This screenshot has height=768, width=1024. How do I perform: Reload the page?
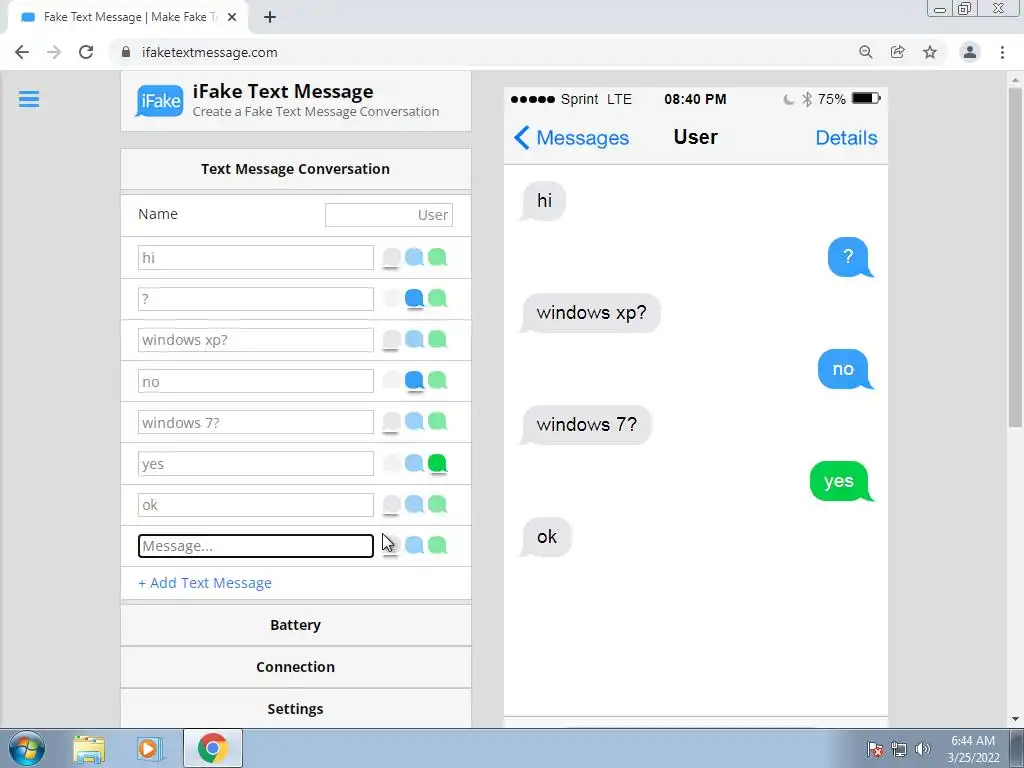coord(86,52)
